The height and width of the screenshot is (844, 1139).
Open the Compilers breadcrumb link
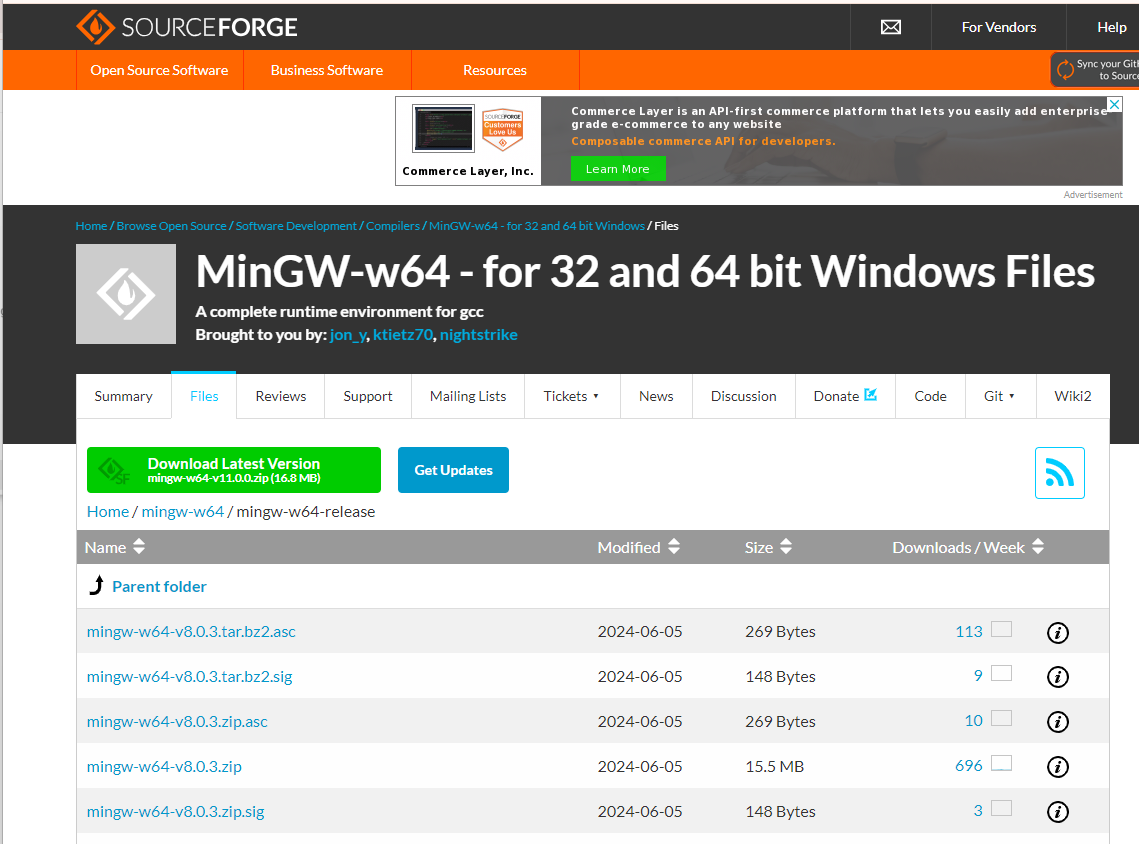[393, 226]
